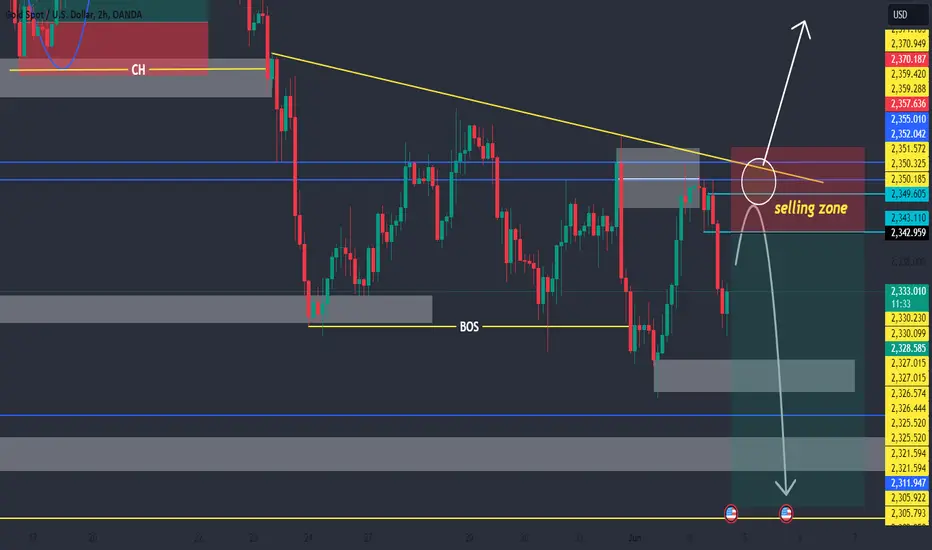Click the blue price label 2,311.947

pyautogui.click(x=907, y=483)
